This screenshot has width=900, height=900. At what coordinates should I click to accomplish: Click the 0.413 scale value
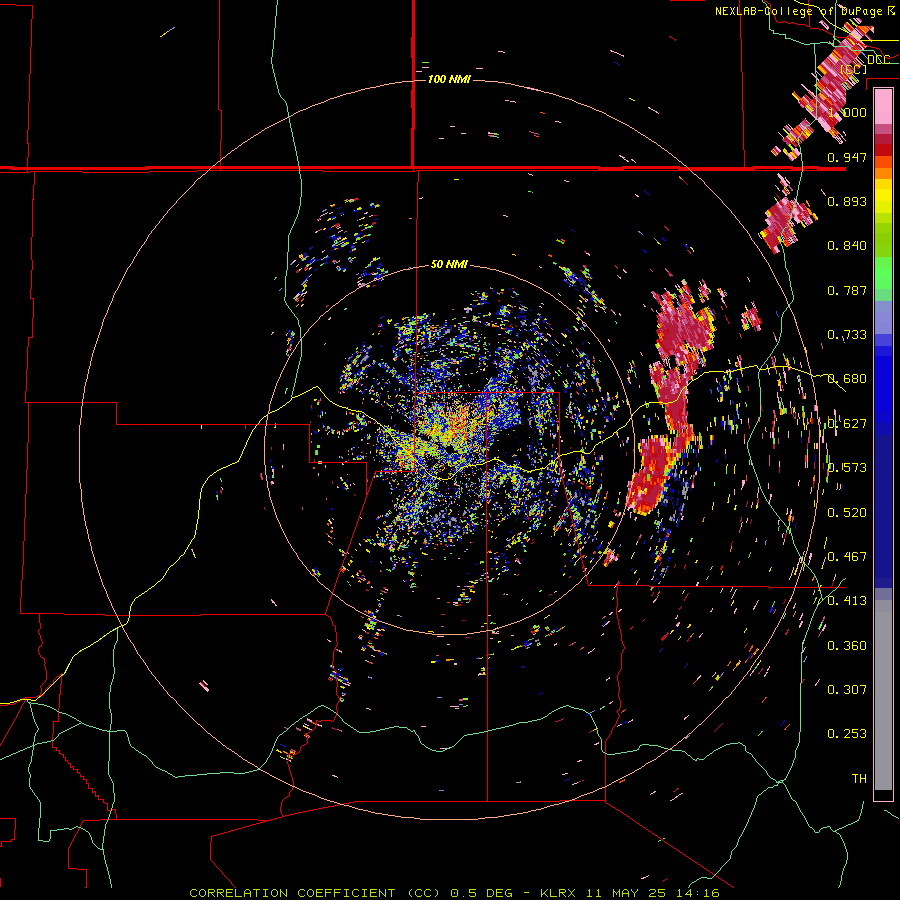[847, 601]
